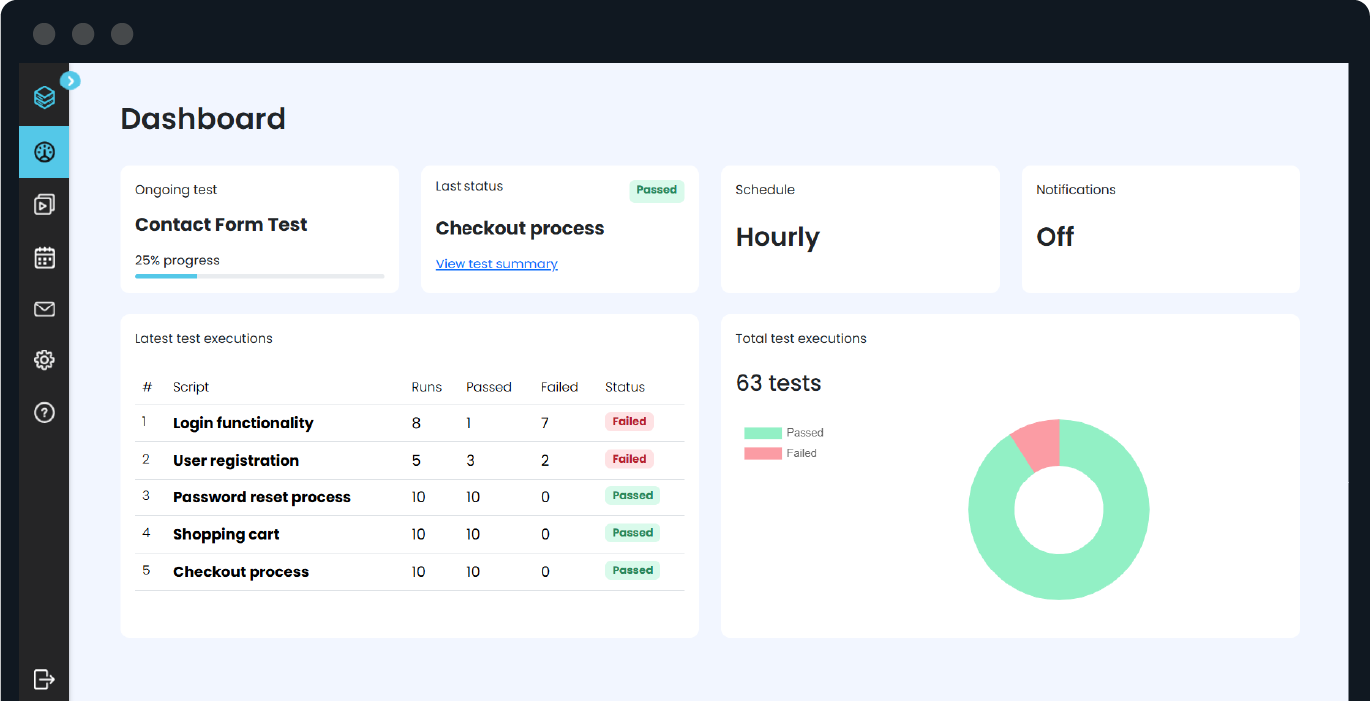Open the Login functionality script row
Screen dimensions: 1370x701
pos(243,423)
